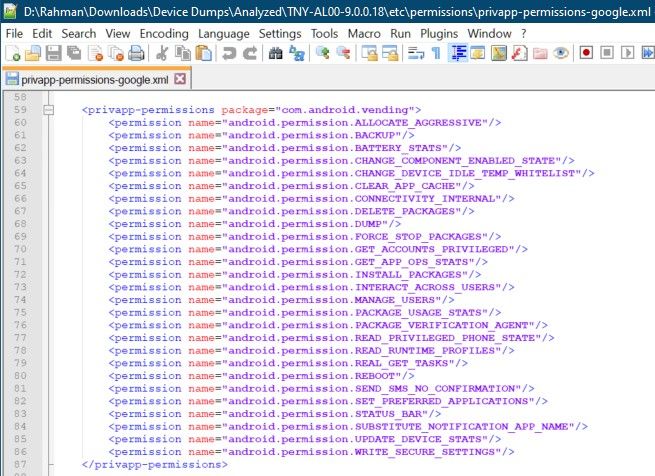Open the Window menu
The image size is (655, 476).
pos(489,33)
